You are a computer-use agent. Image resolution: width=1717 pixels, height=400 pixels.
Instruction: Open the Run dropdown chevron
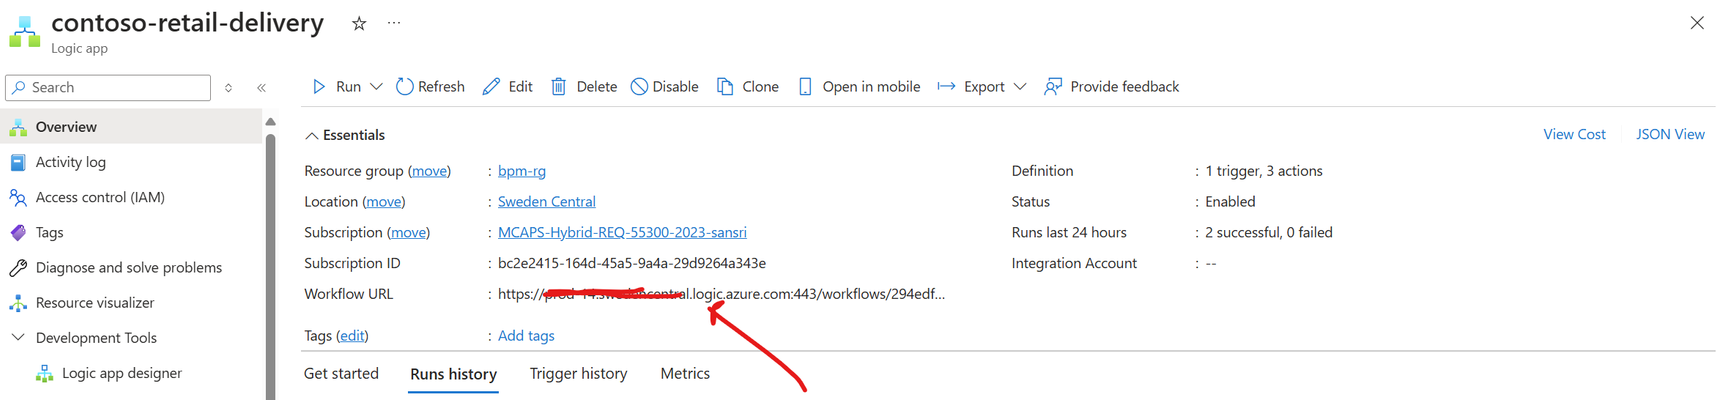[376, 87]
